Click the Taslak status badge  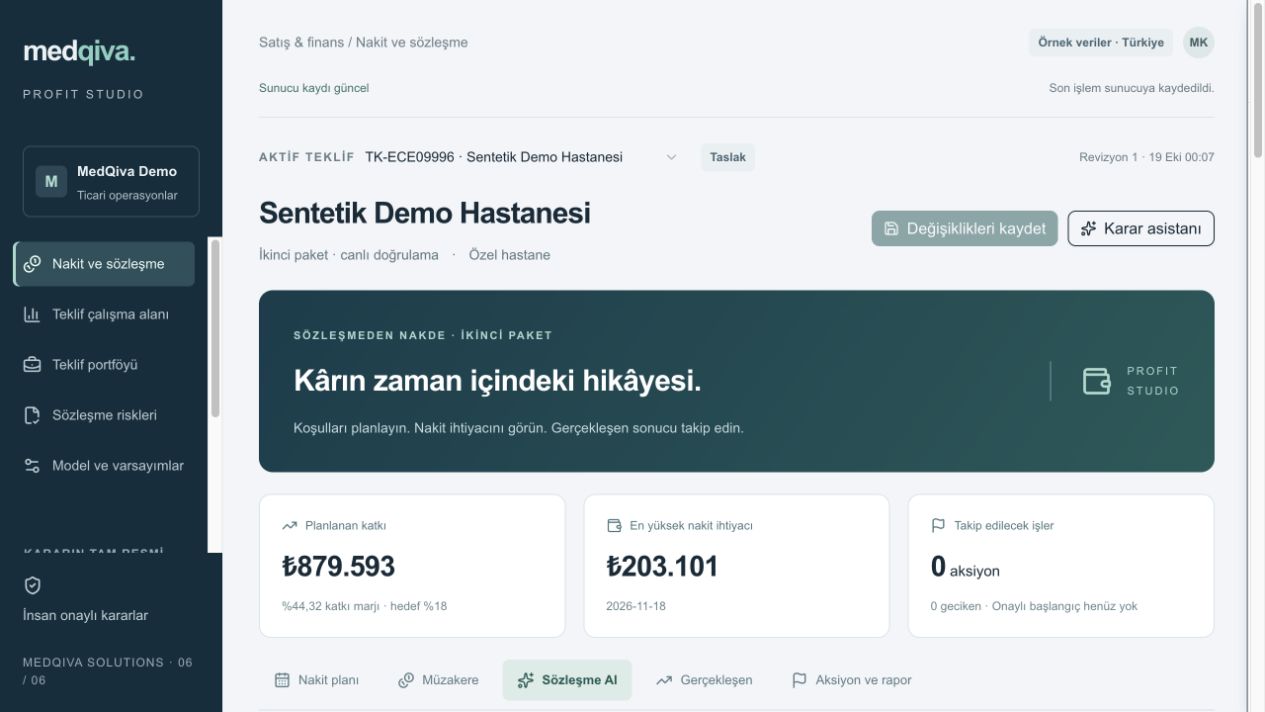coord(728,157)
